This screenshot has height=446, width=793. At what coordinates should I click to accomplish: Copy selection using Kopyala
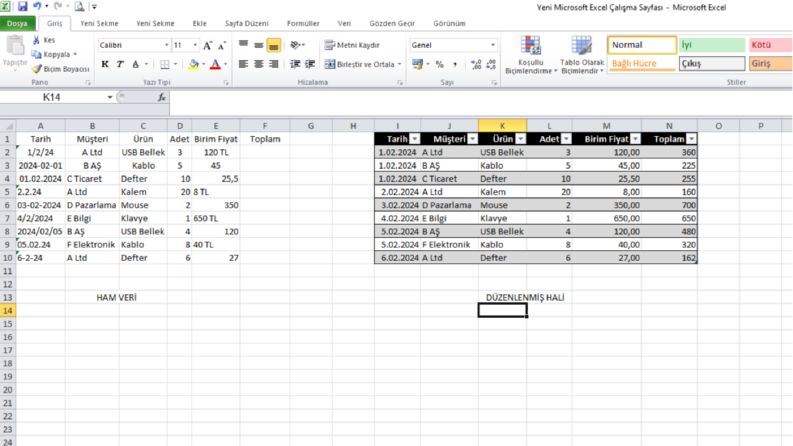click(x=54, y=54)
